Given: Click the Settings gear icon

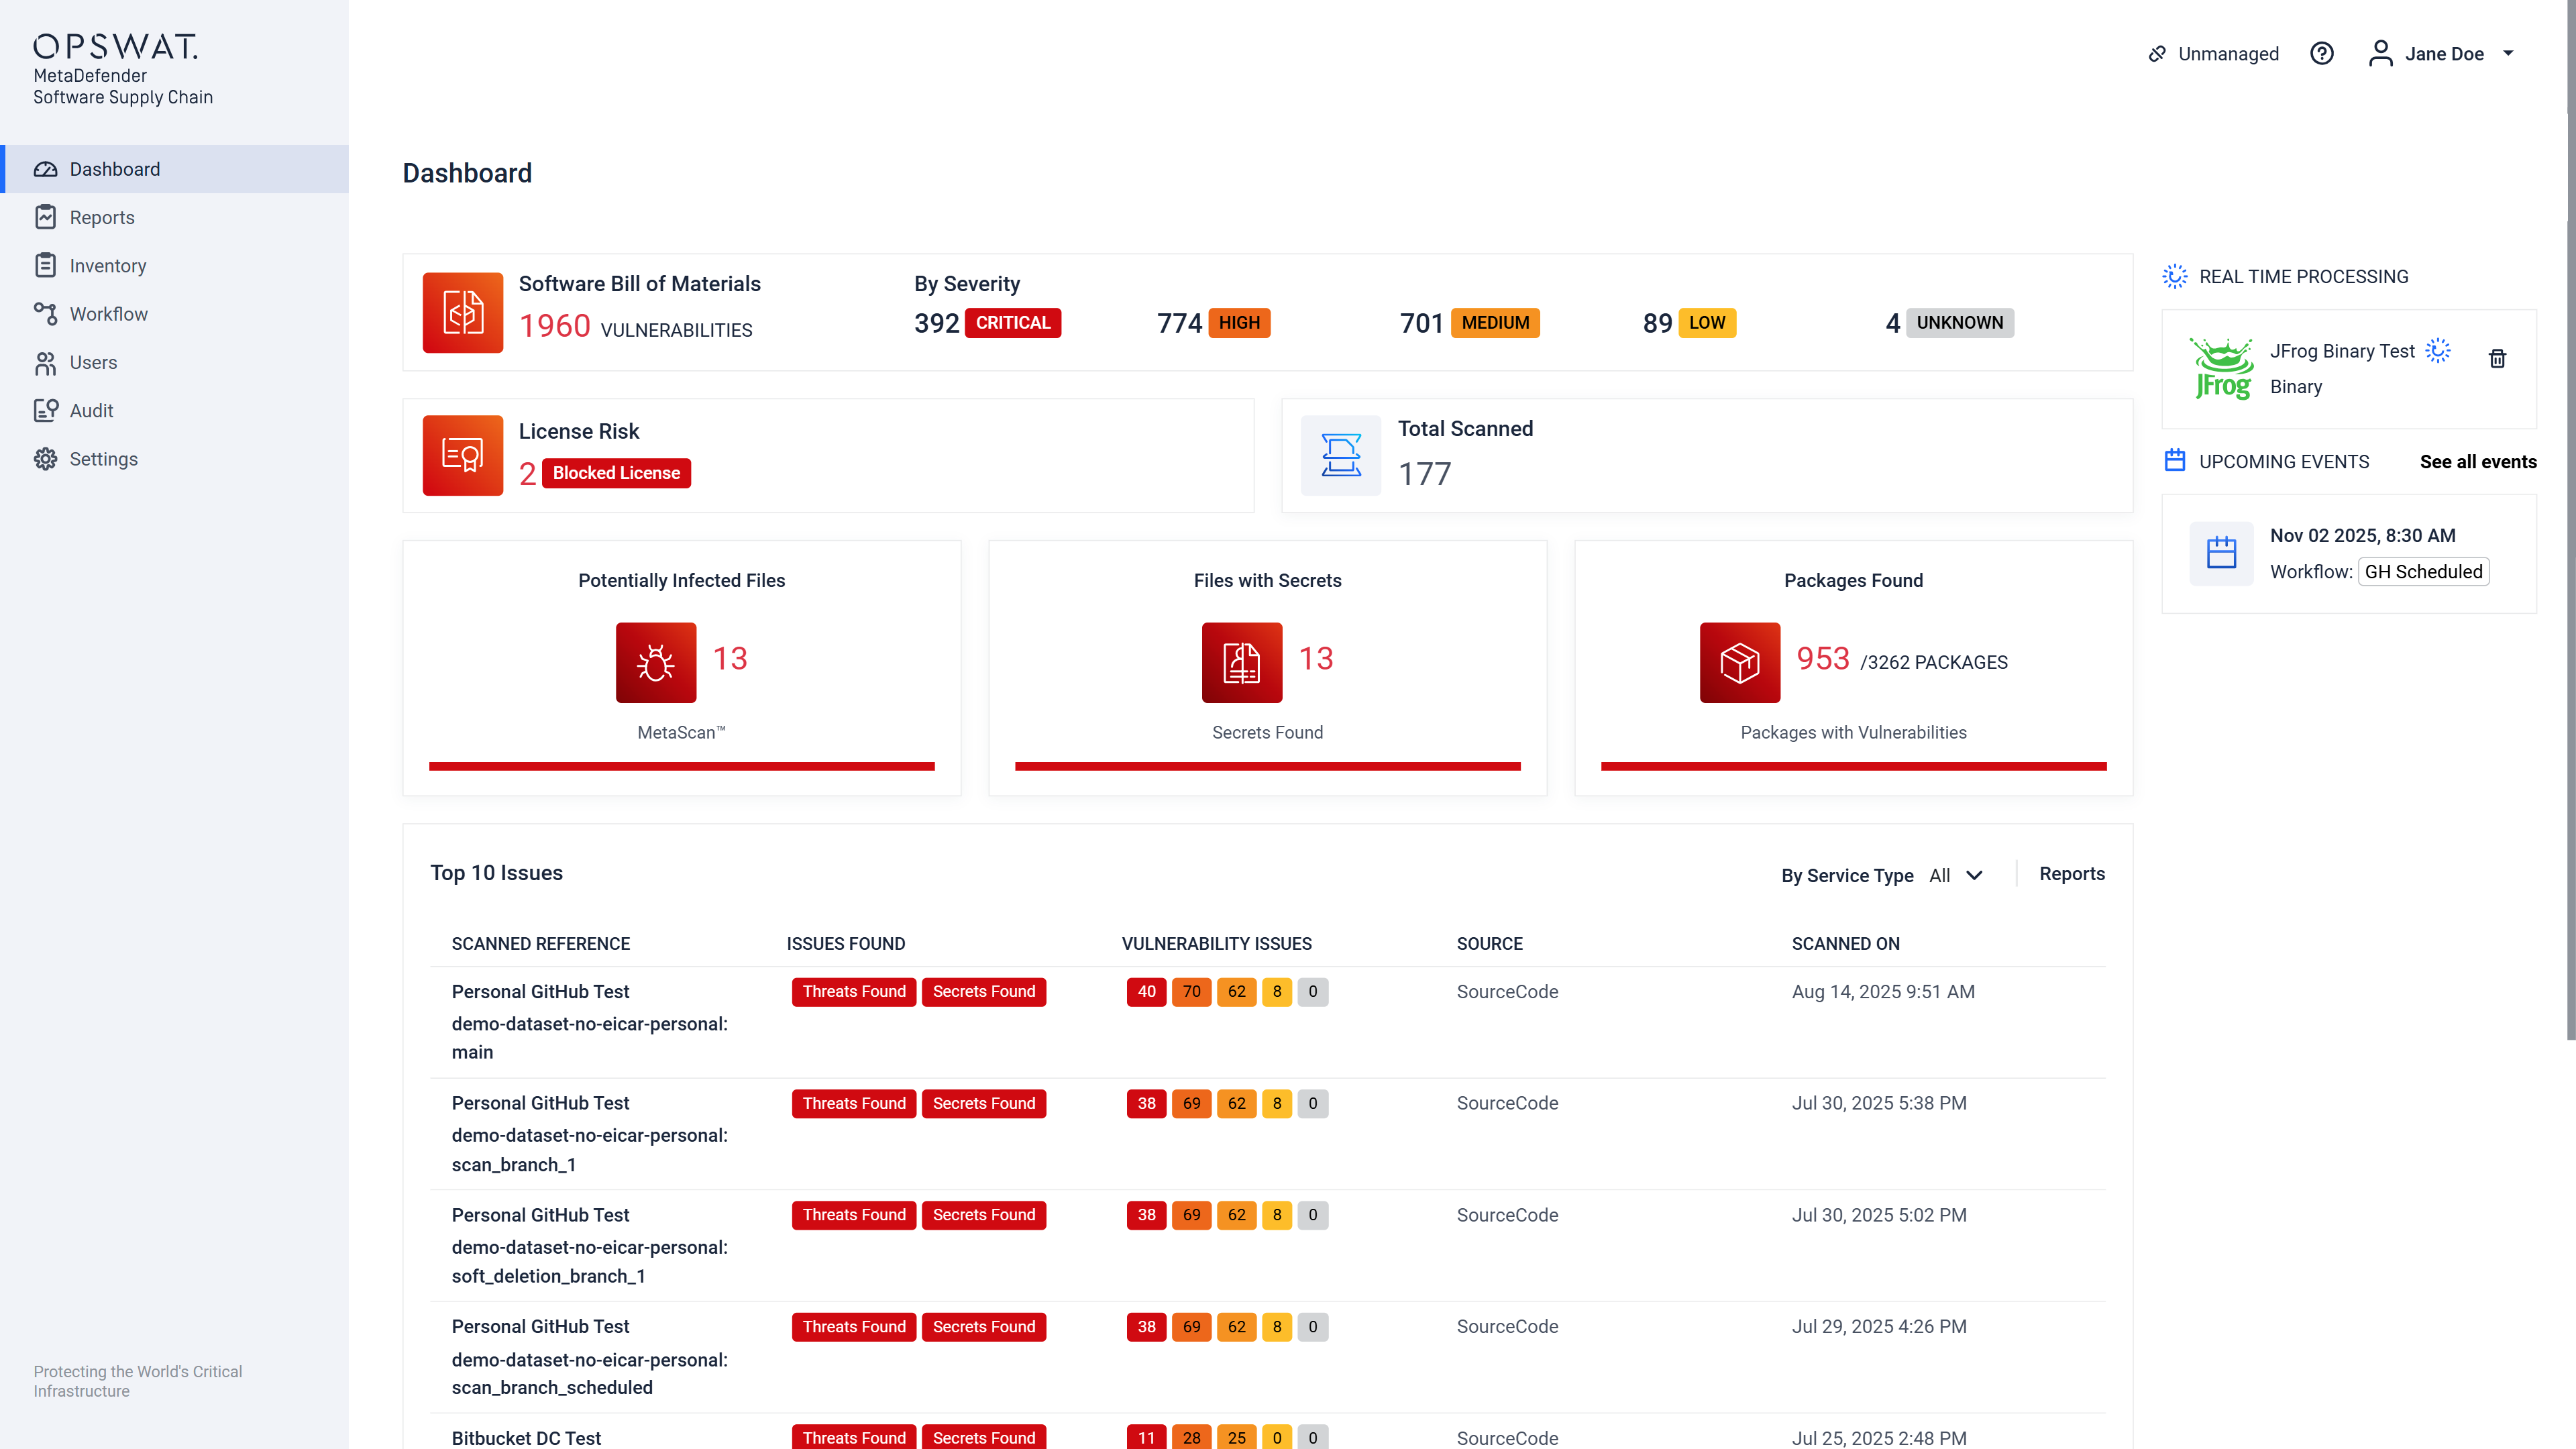Looking at the screenshot, I should [x=45, y=459].
